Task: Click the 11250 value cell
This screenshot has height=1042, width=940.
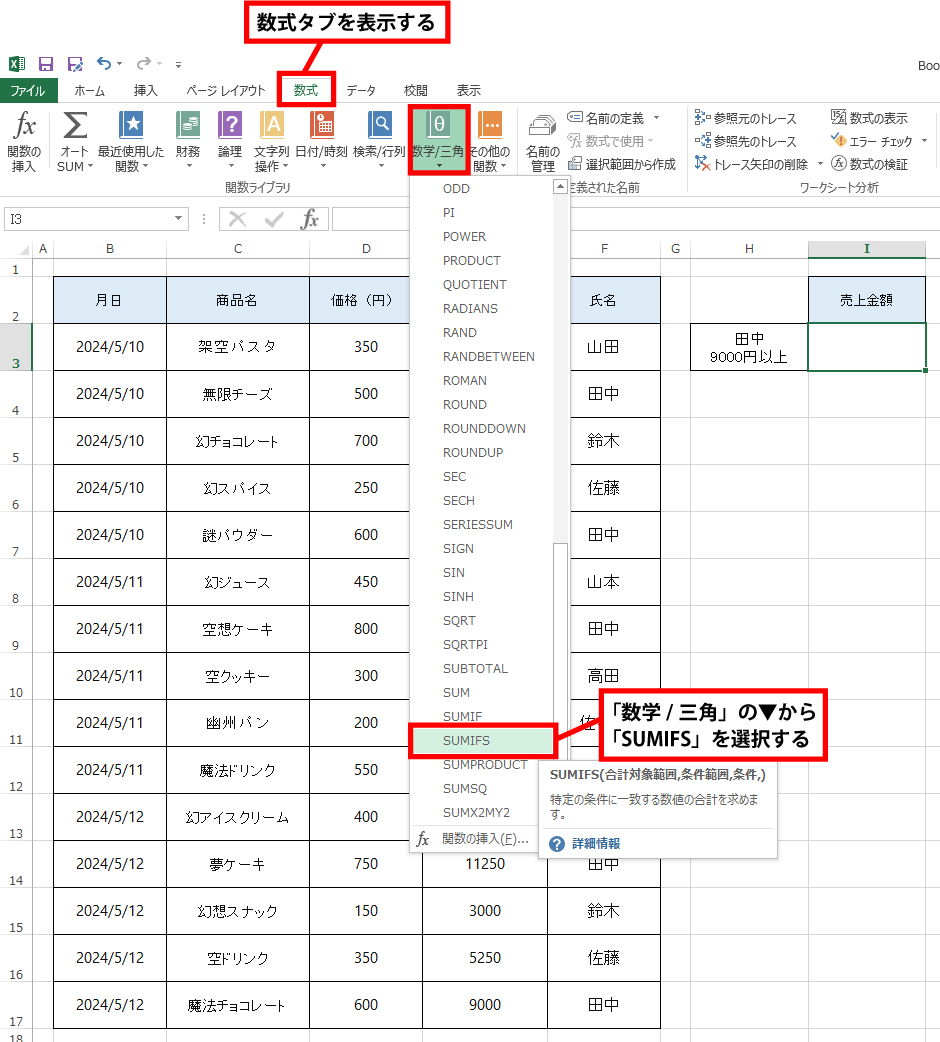Action: click(x=484, y=864)
